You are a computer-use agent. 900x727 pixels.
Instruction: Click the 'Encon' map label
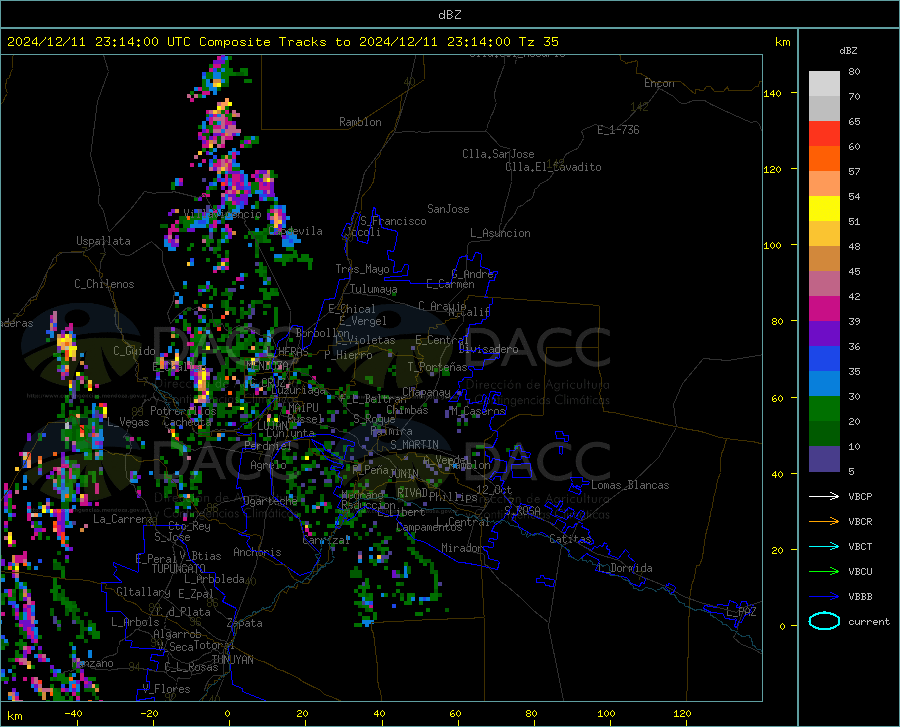click(x=659, y=83)
